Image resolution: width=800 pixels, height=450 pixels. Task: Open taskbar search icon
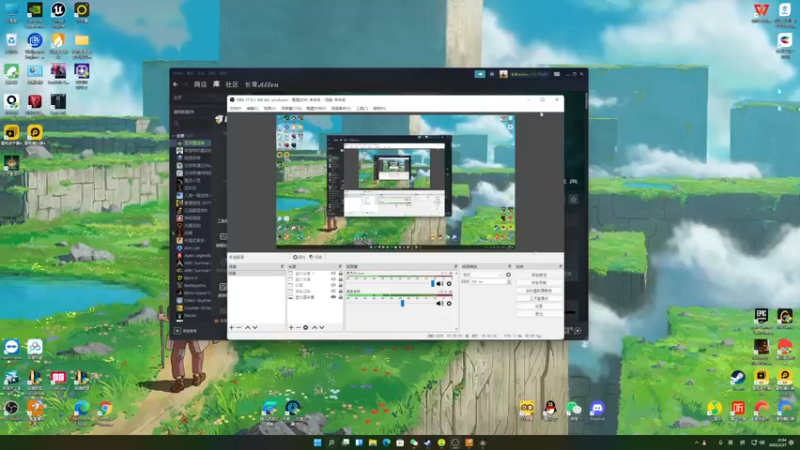click(x=331, y=442)
